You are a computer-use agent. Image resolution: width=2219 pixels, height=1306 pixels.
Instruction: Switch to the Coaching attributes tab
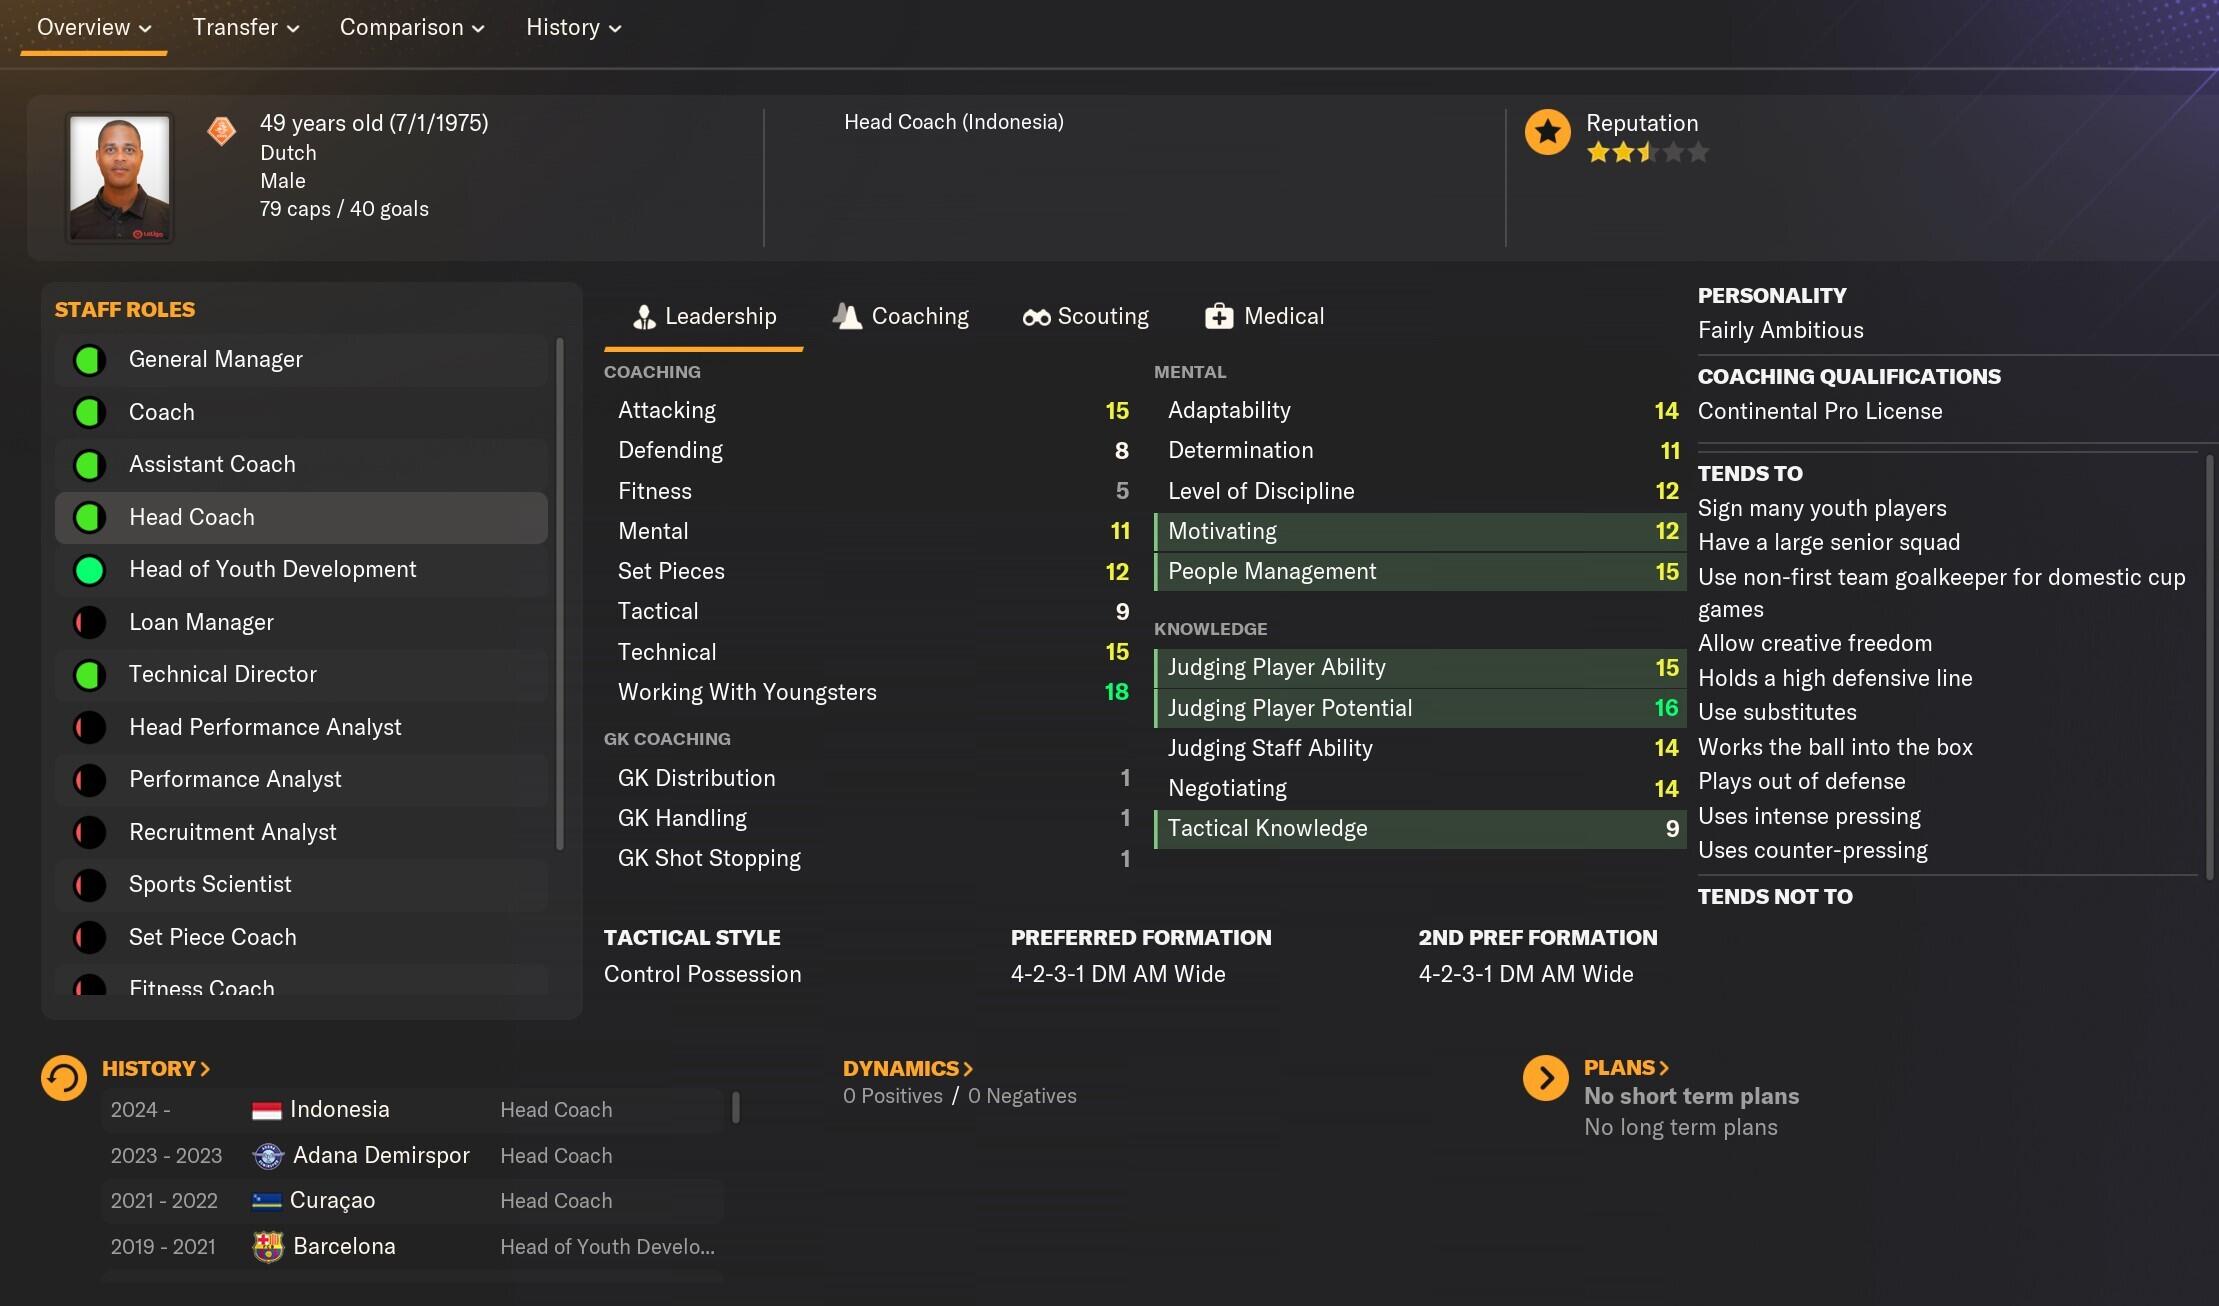coord(901,317)
